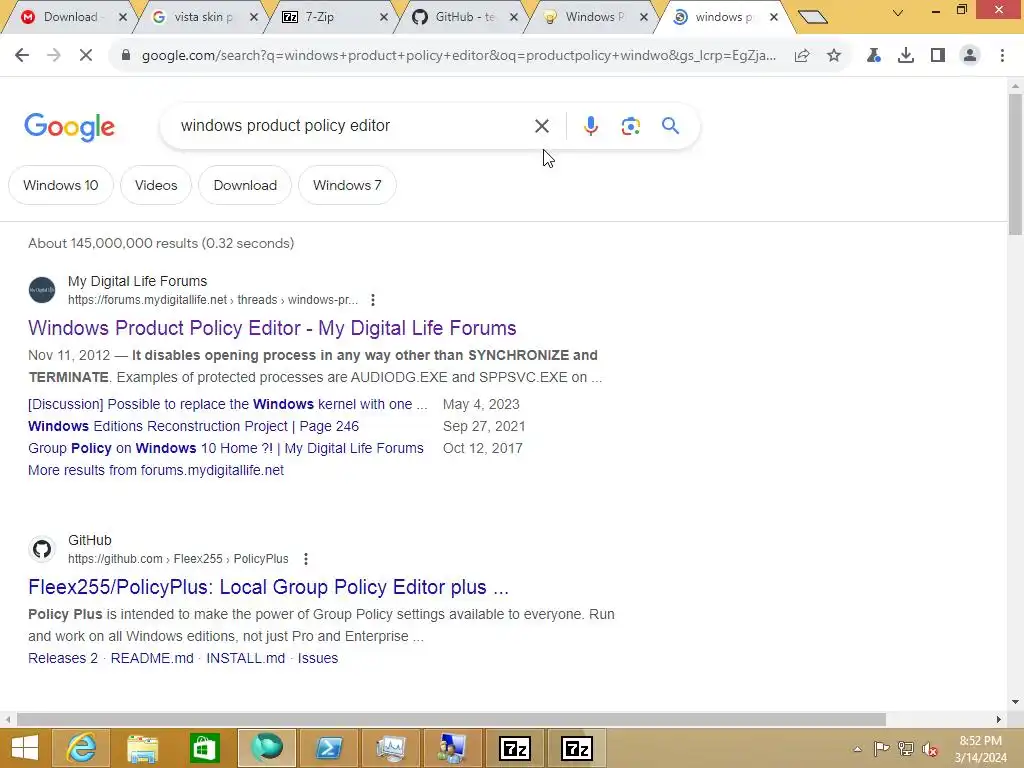The width and height of the screenshot is (1024, 768).
Task: Open the Chrome three-dot menu
Action: (x=1002, y=56)
